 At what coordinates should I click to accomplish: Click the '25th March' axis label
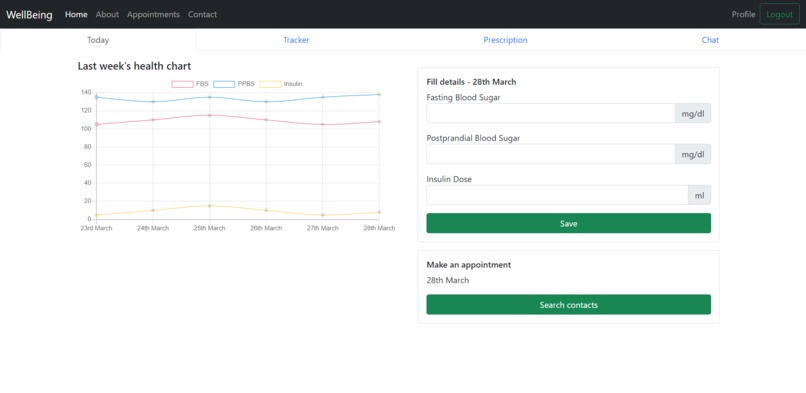pyautogui.click(x=209, y=228)
